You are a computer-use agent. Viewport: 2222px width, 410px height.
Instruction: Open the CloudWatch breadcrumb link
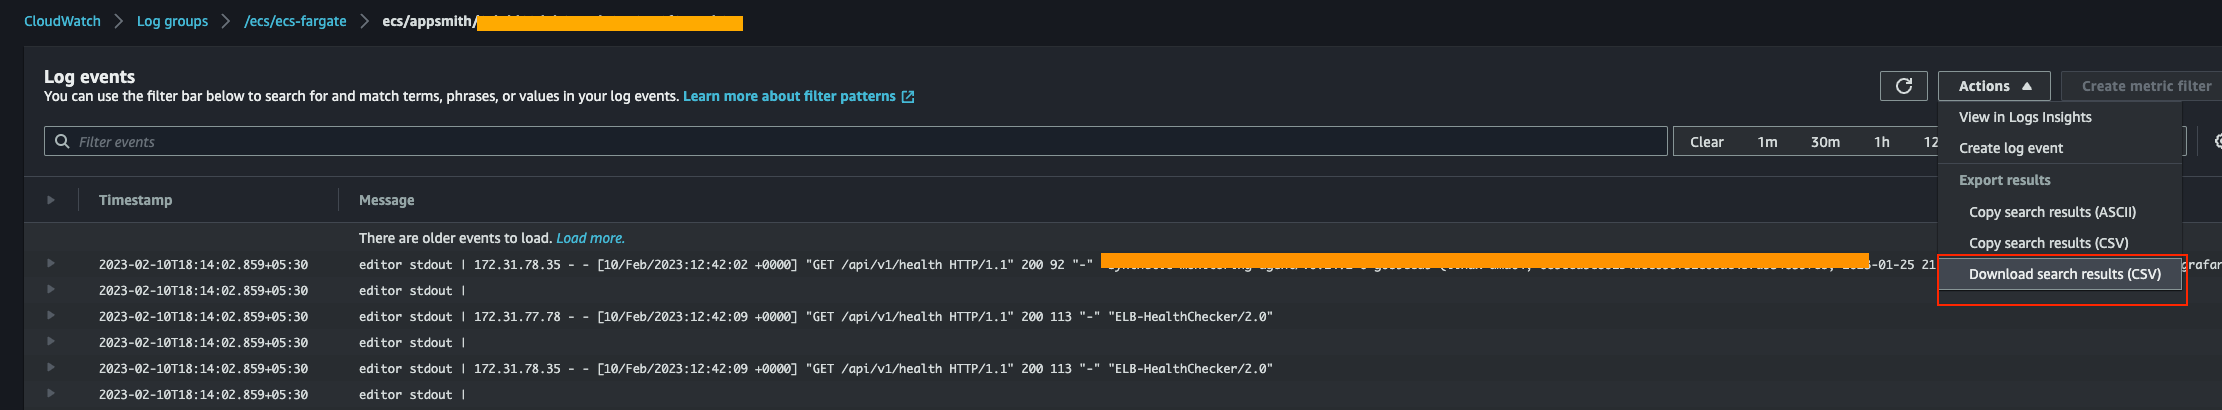pyautogui.click(x=62, y=21)
